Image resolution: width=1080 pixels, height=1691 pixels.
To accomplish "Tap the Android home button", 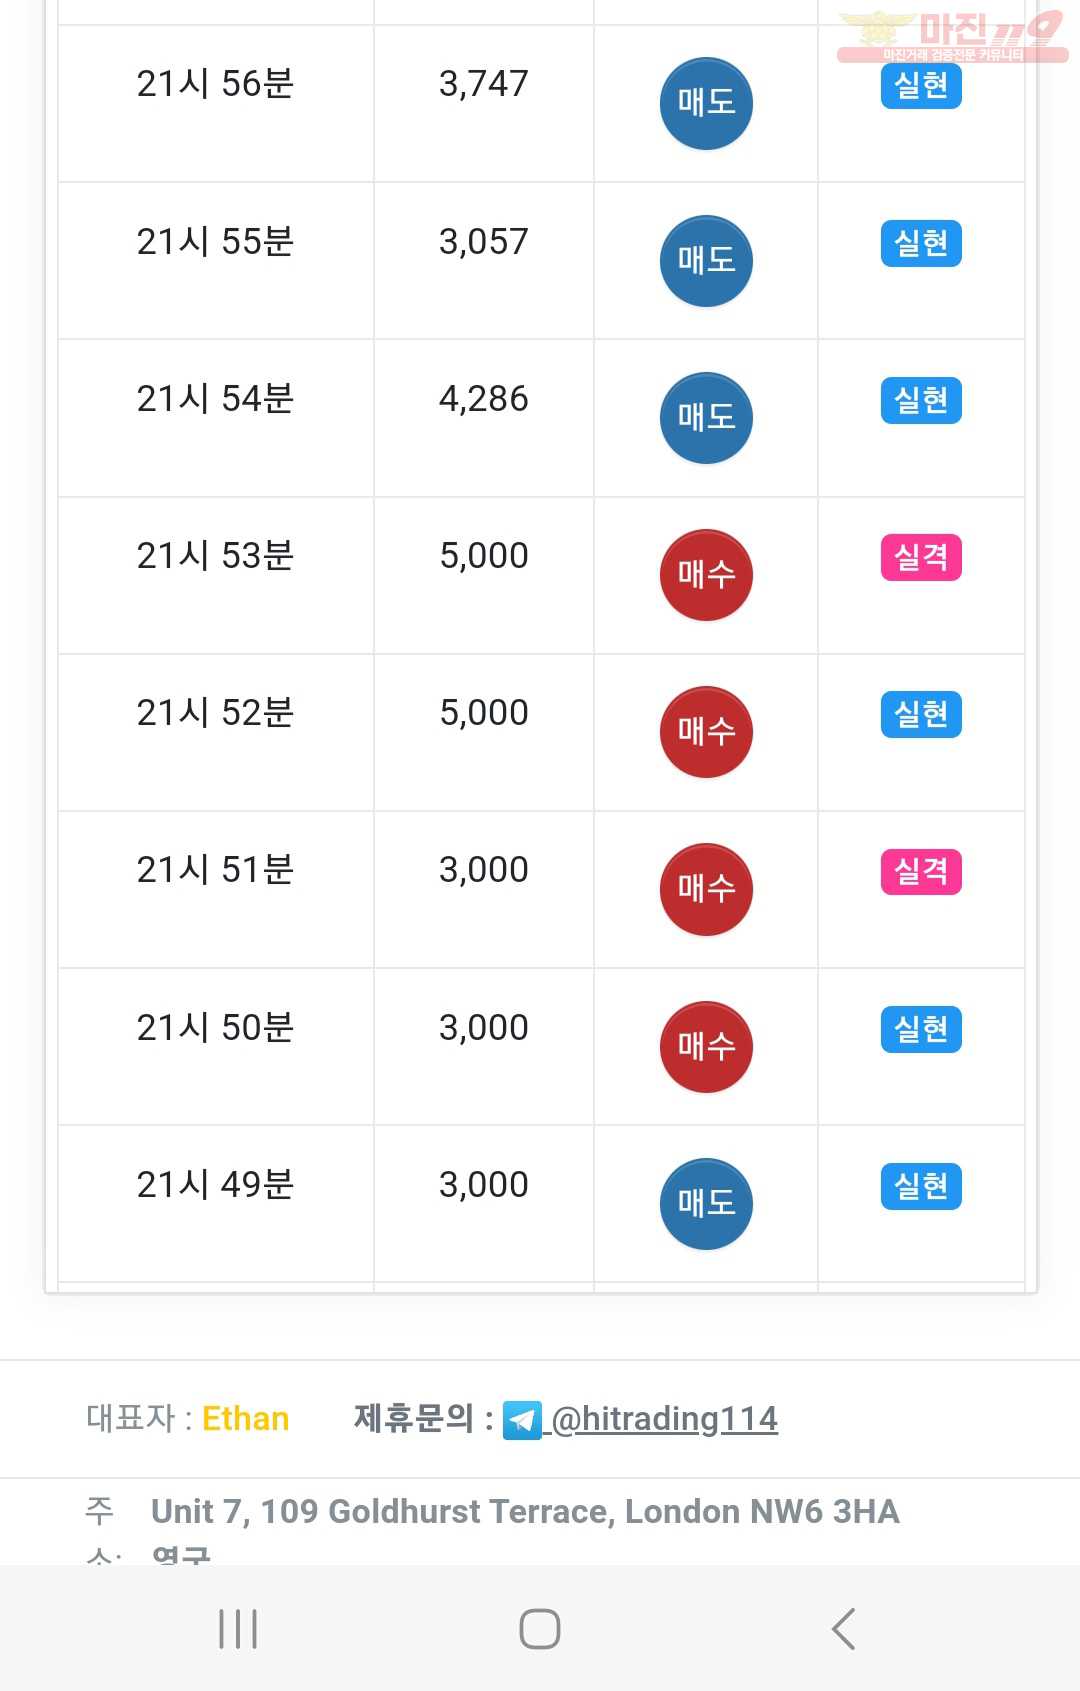I will click(x=540, y=1629).
